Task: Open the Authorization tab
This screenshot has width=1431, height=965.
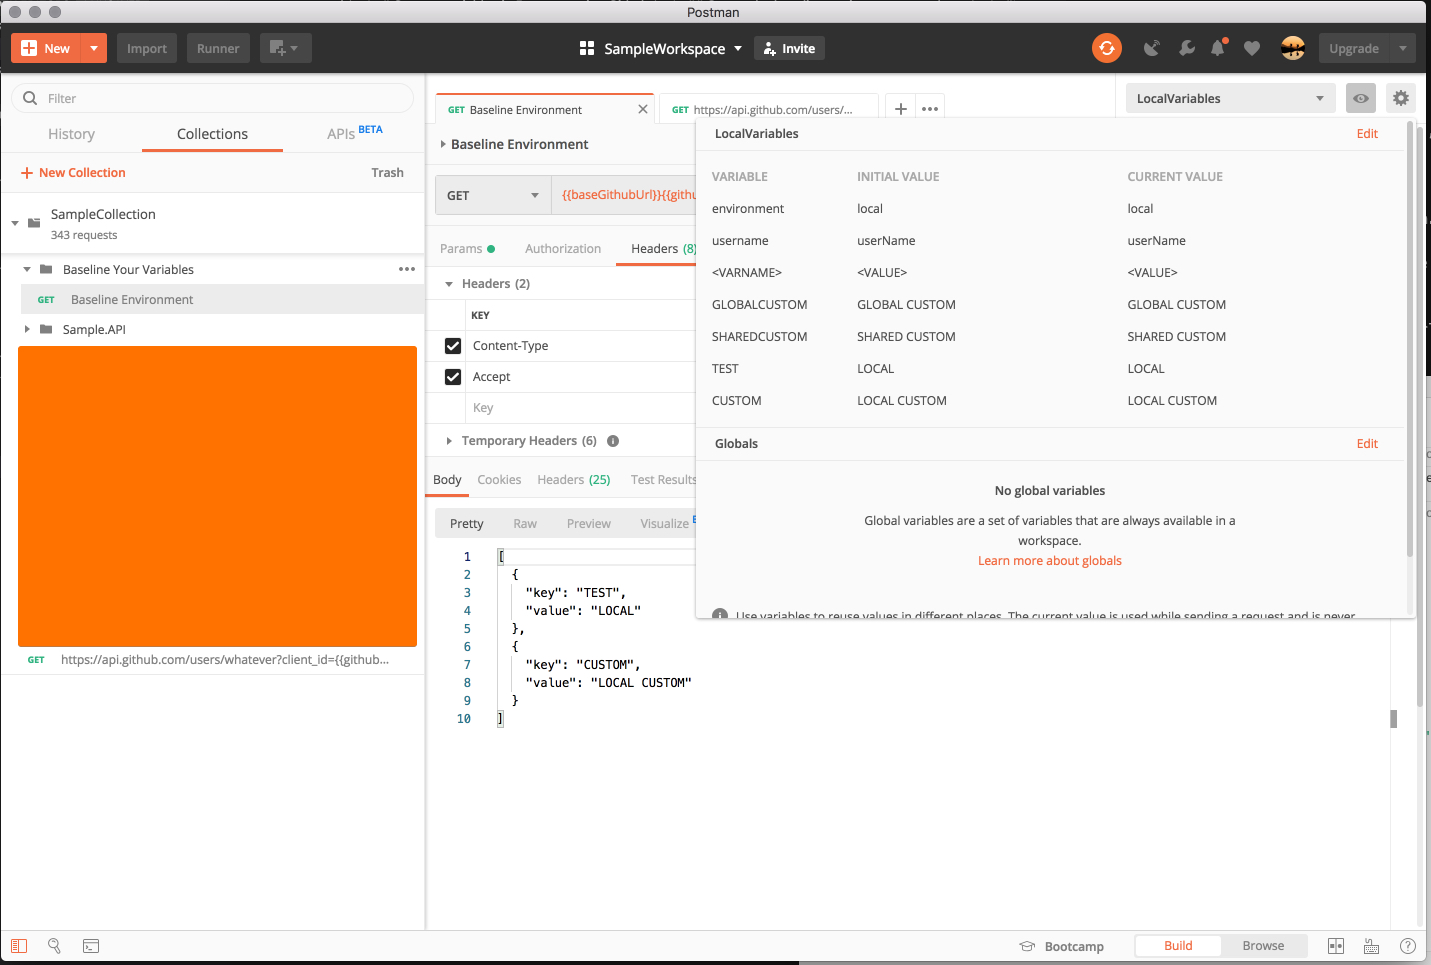Action: [563, 249]
